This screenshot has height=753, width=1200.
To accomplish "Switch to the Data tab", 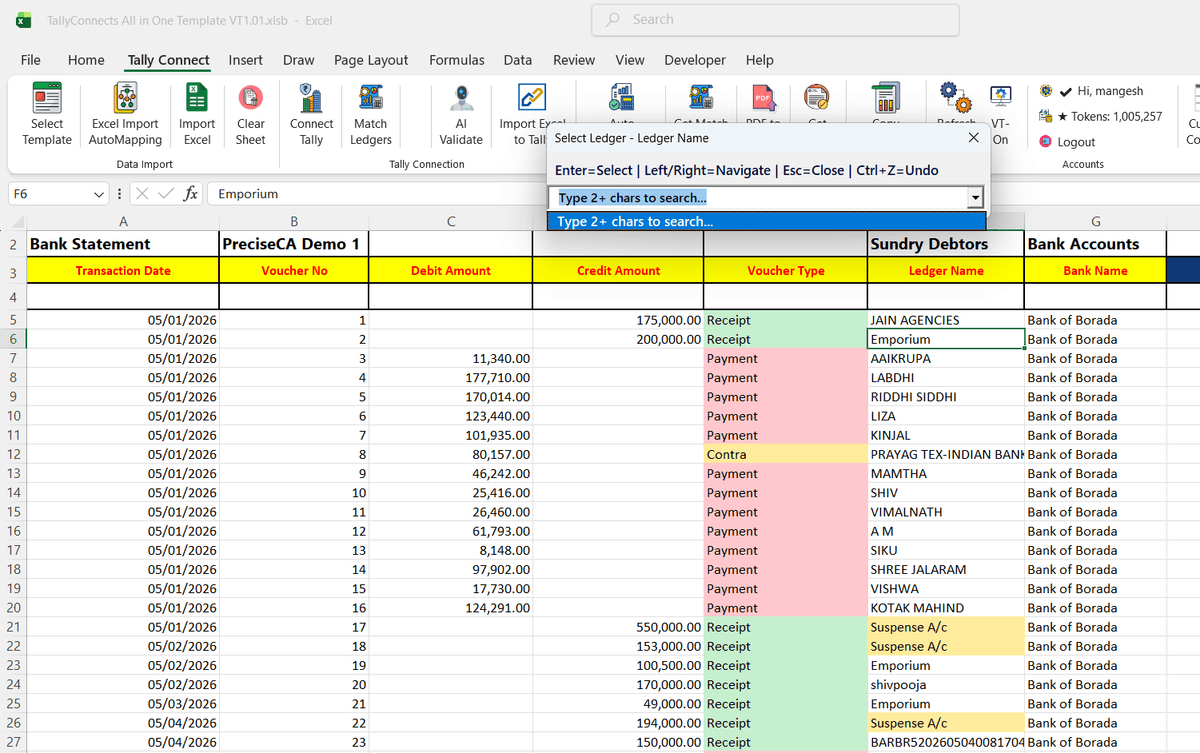I will pyautogui.click(x=518, y=60).
